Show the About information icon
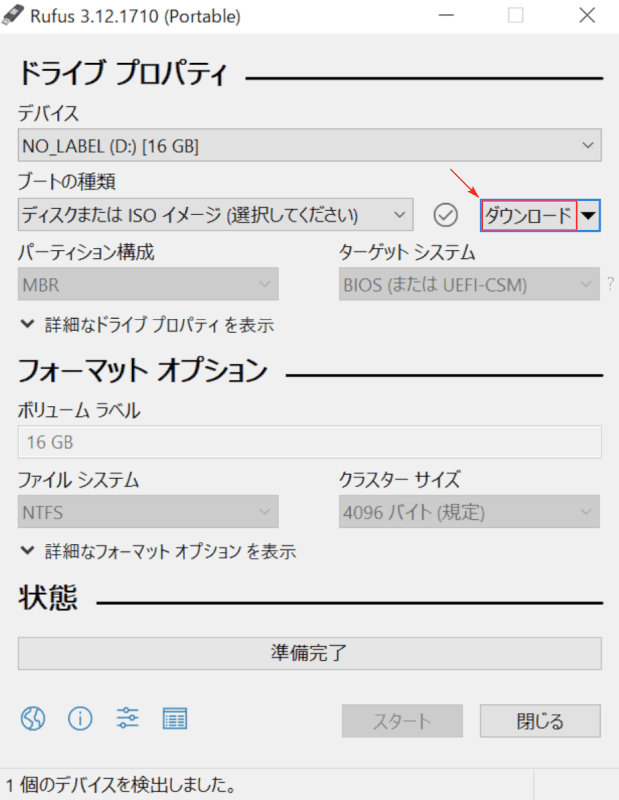The height and width of the screenshot is (800, 619). pyautogui.click(x=80, y=718)
